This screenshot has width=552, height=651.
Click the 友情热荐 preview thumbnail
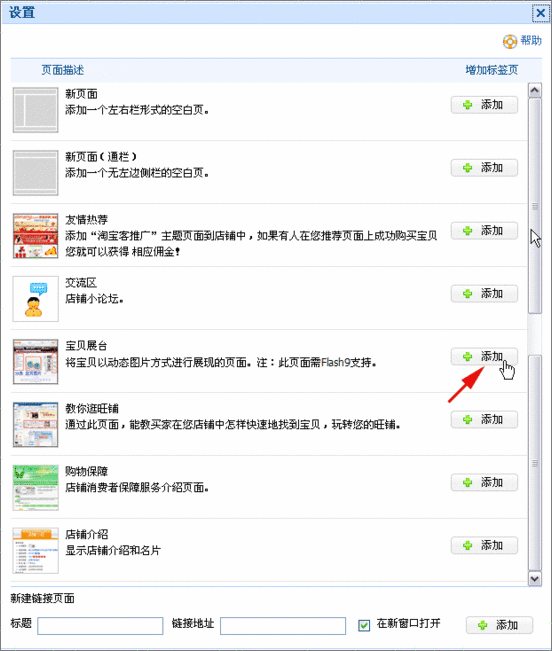pyautogui.click(x=35, y=236)
